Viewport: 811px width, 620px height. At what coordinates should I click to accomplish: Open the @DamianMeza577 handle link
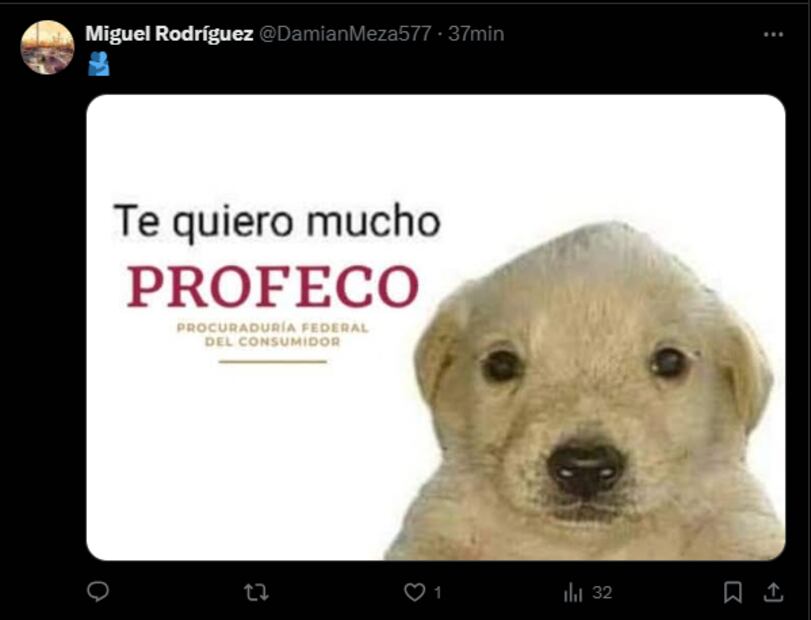coord(344,34)
